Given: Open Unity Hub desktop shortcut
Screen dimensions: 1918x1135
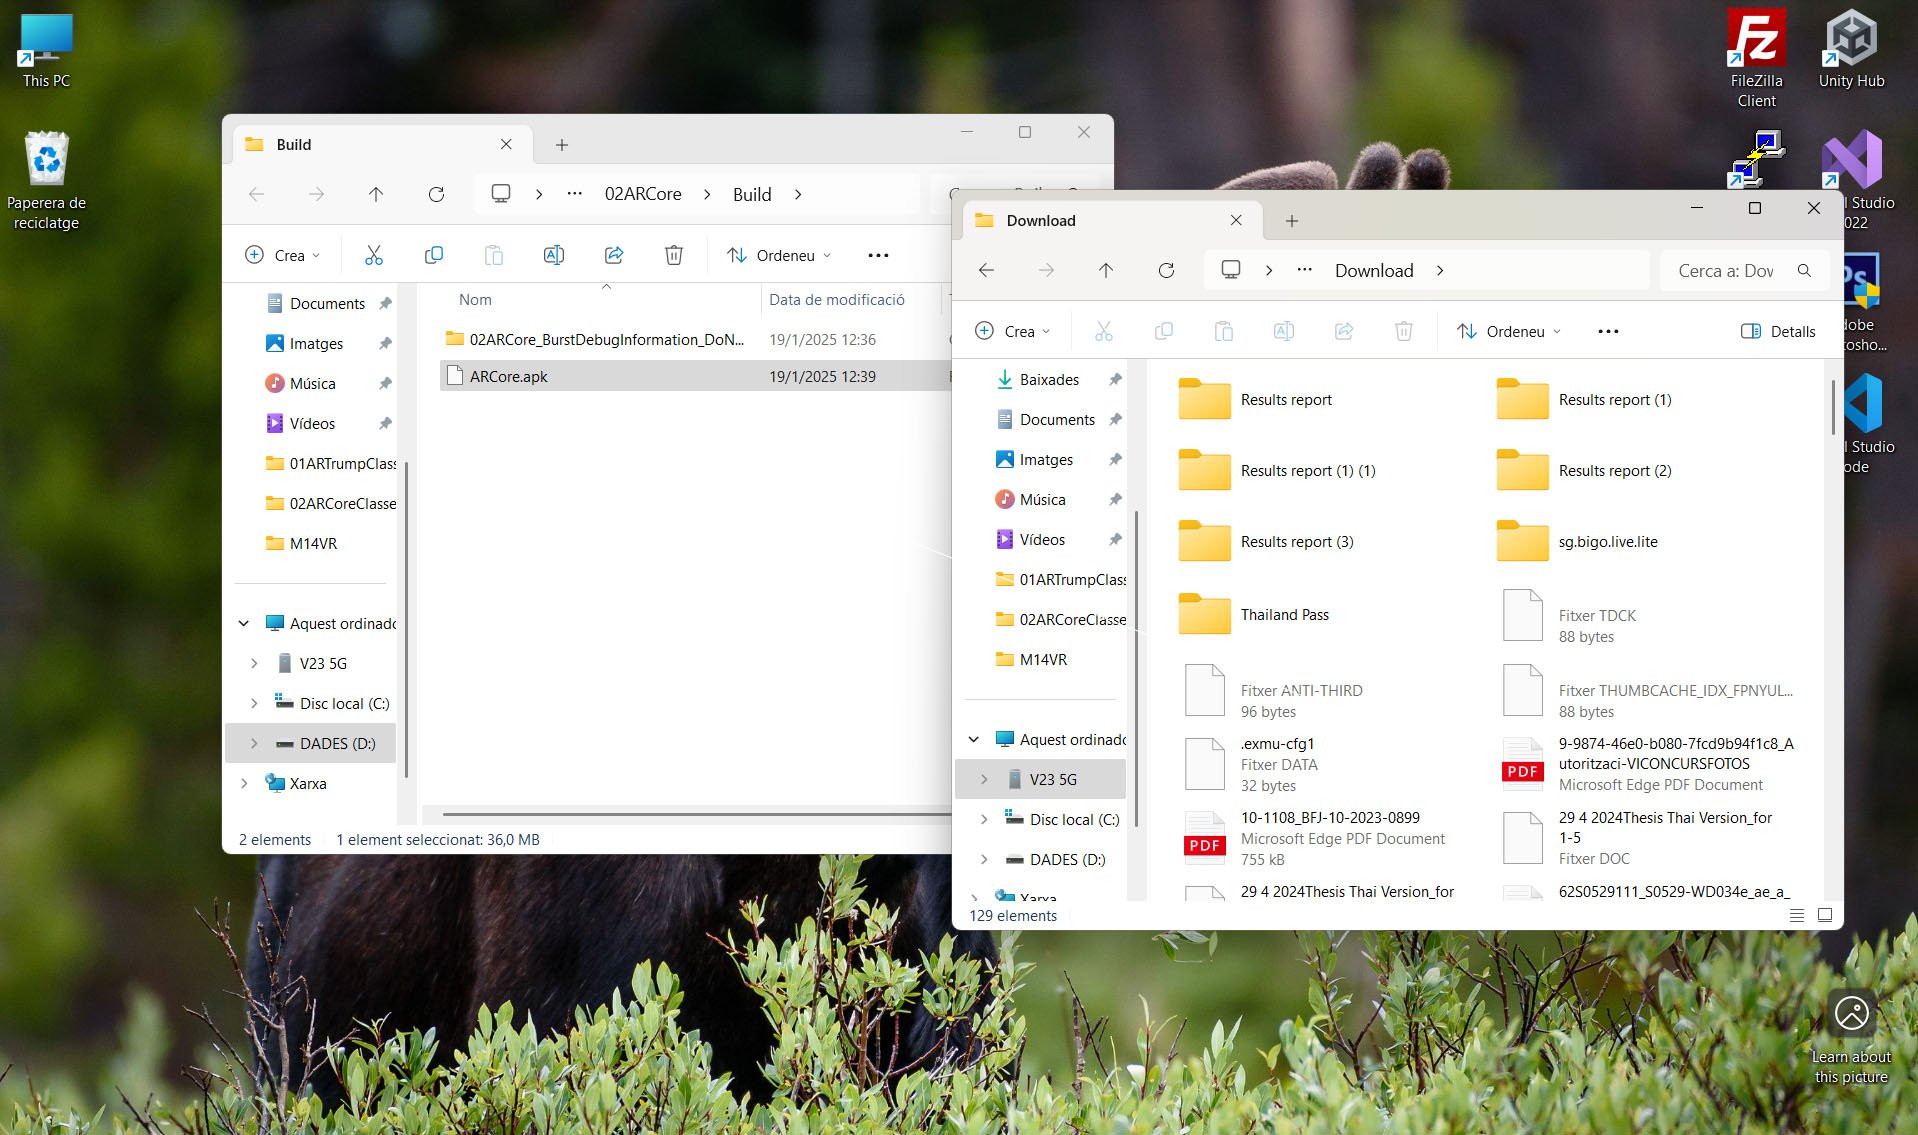Looking at the screenshot, I should pyautogui.click(x=1851, y=52).
